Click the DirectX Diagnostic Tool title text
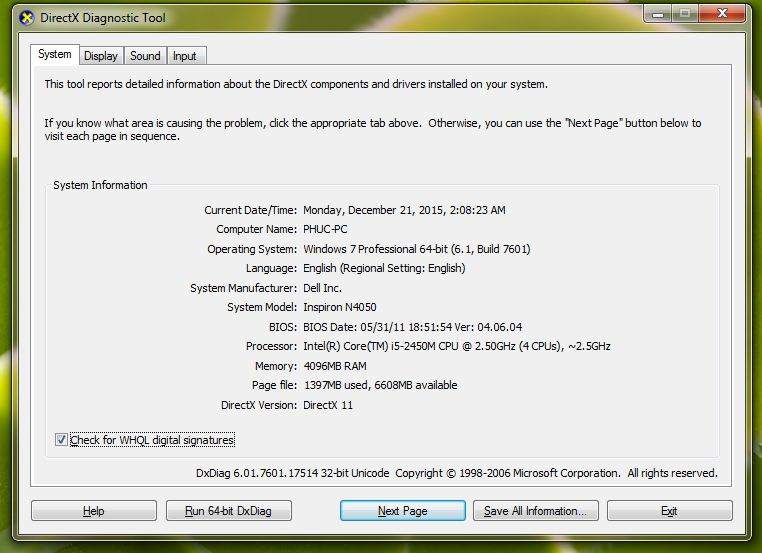Viewport: 762px width, 553px height. click(x=103, y=18)
